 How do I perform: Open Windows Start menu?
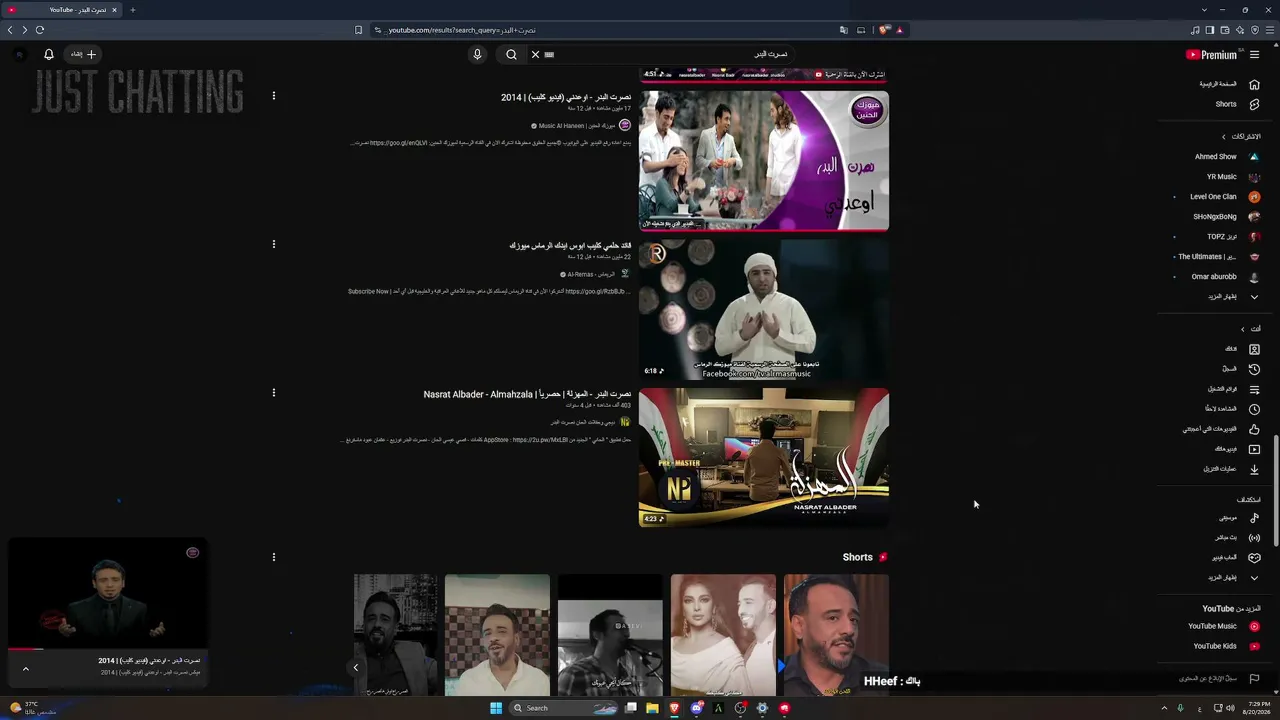495,708
